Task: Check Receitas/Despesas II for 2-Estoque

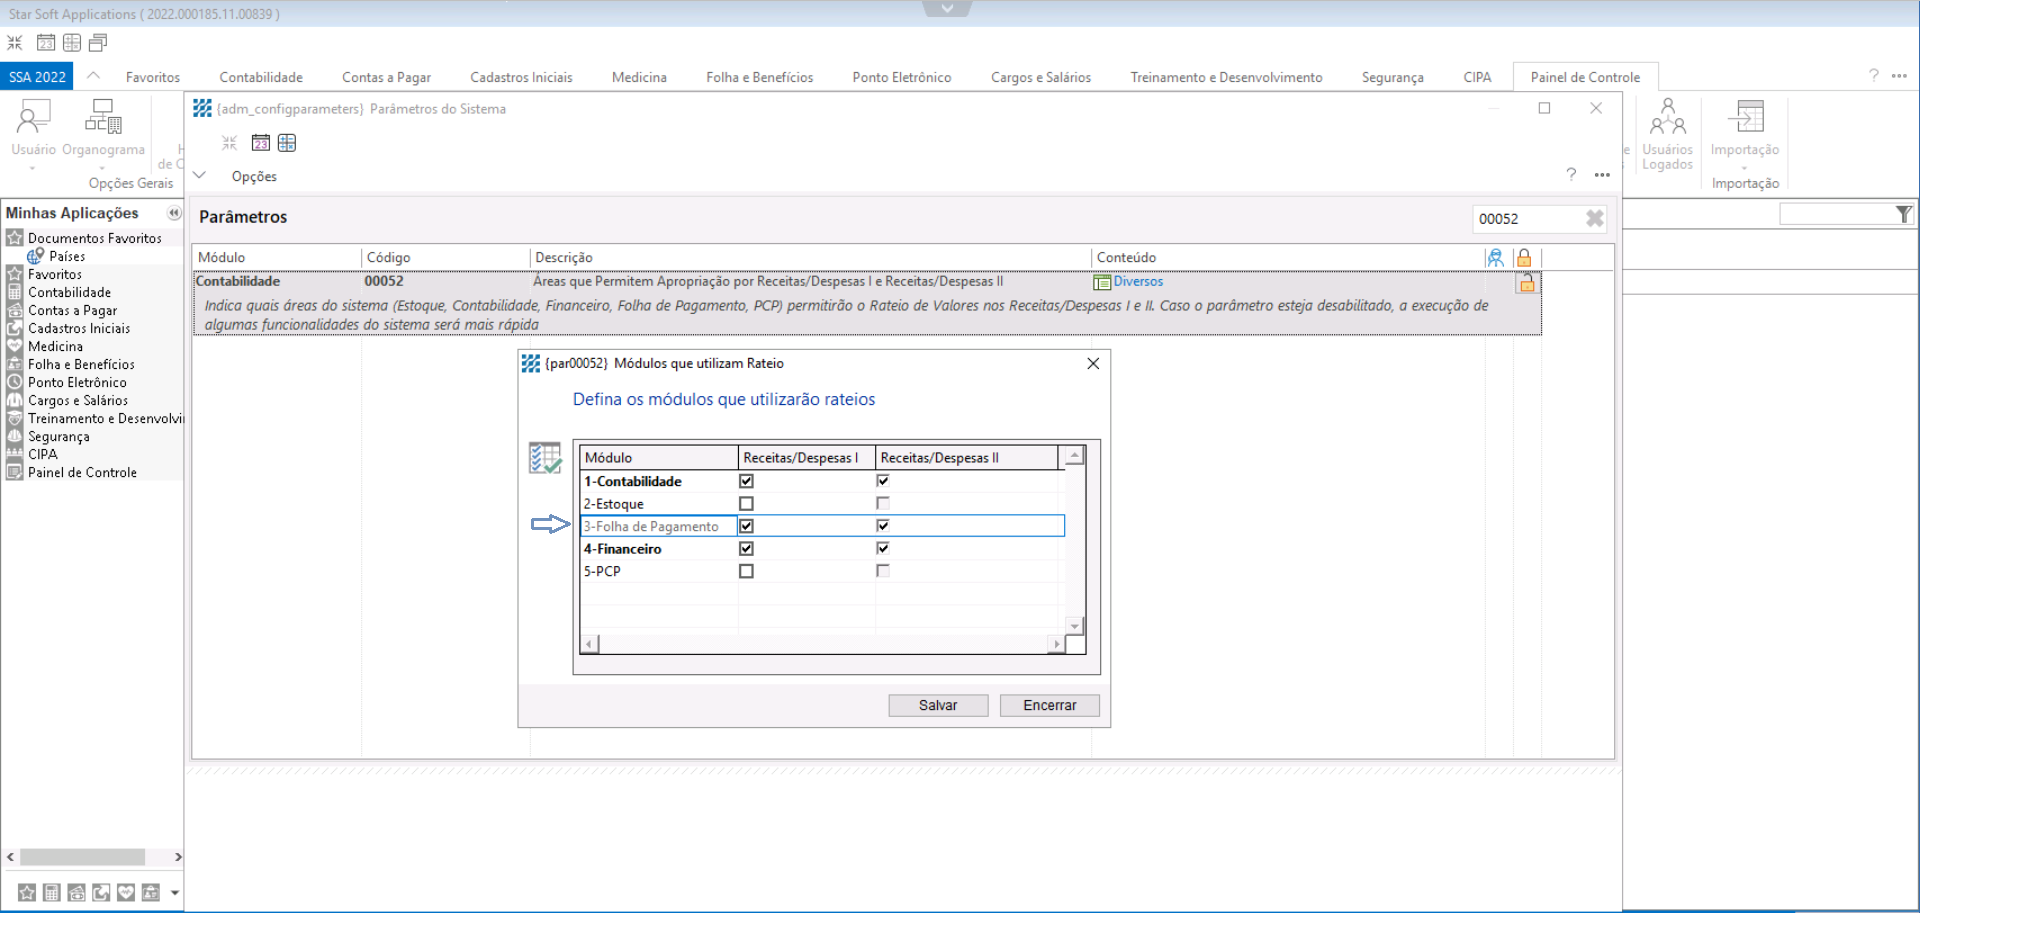Action: tap(883, 504)
